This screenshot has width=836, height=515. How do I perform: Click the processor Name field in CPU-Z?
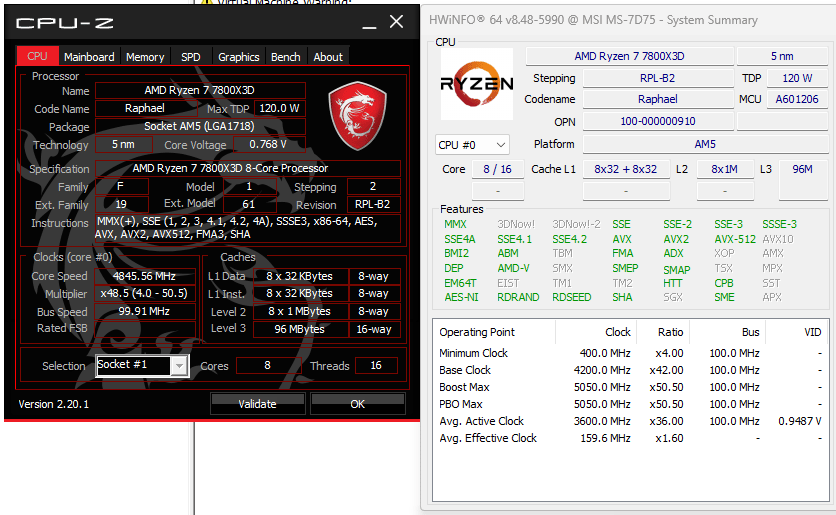[200, 90]
